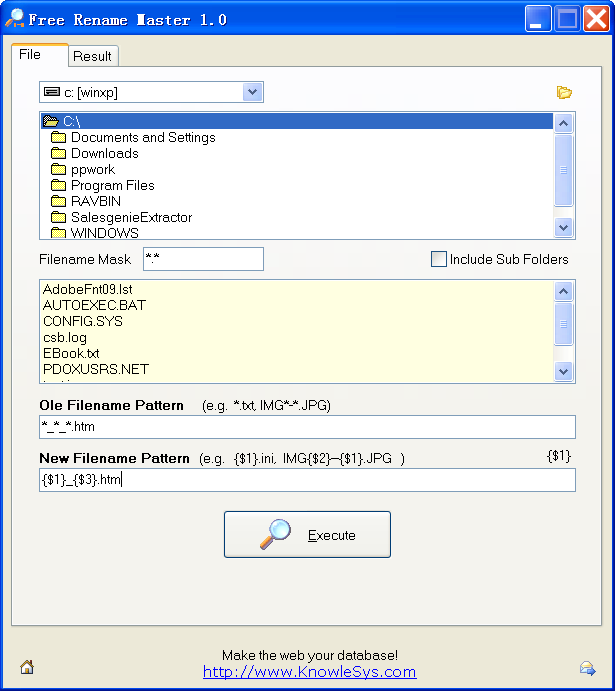The image size is (615, 691).
Task: Open the Program Files folder
Action: tap(112, 185)
